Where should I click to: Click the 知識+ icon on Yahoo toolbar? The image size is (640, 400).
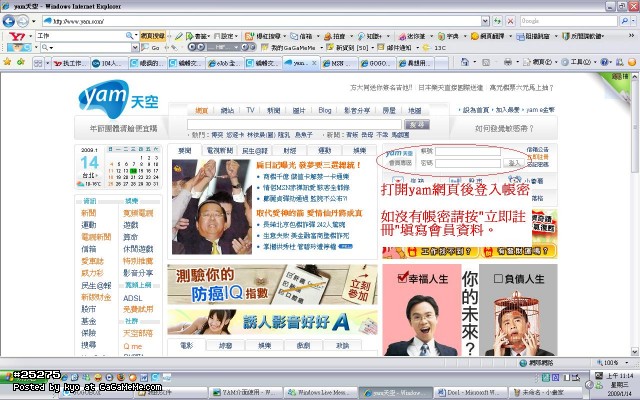pyautogui.click(x=361, y=36)
